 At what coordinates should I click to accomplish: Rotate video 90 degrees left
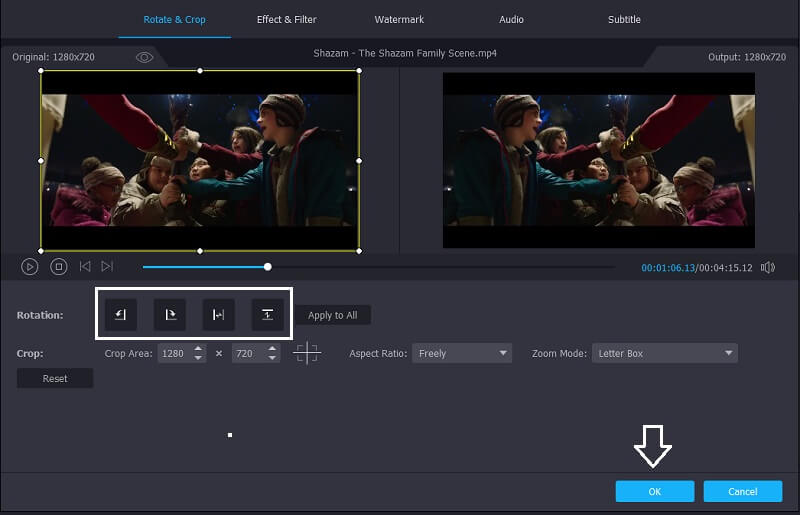coord(121,315)
